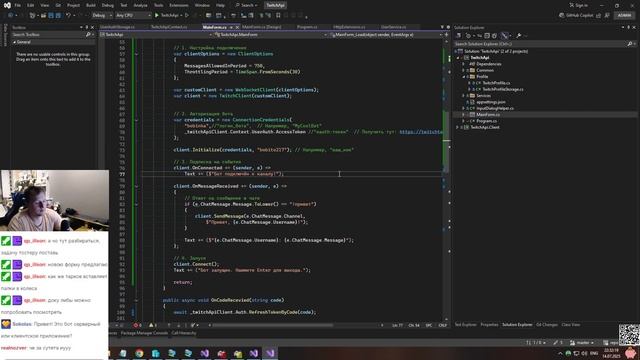Open the Any CPU platform dropdown
Viewport: 640px width, 360px height.
pyautogui.click(x=133, y=16)
